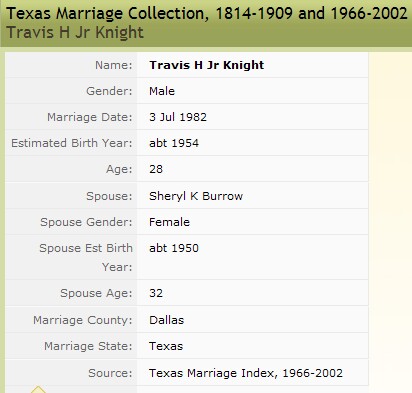Click the estimated birth year abt 1954

[x=174, y=143]
